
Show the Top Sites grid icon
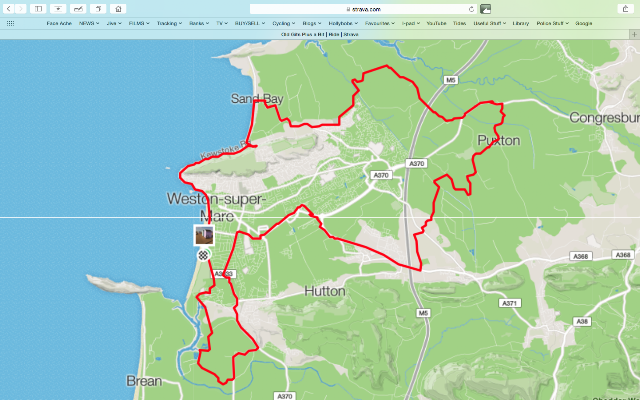coord(11,23)
